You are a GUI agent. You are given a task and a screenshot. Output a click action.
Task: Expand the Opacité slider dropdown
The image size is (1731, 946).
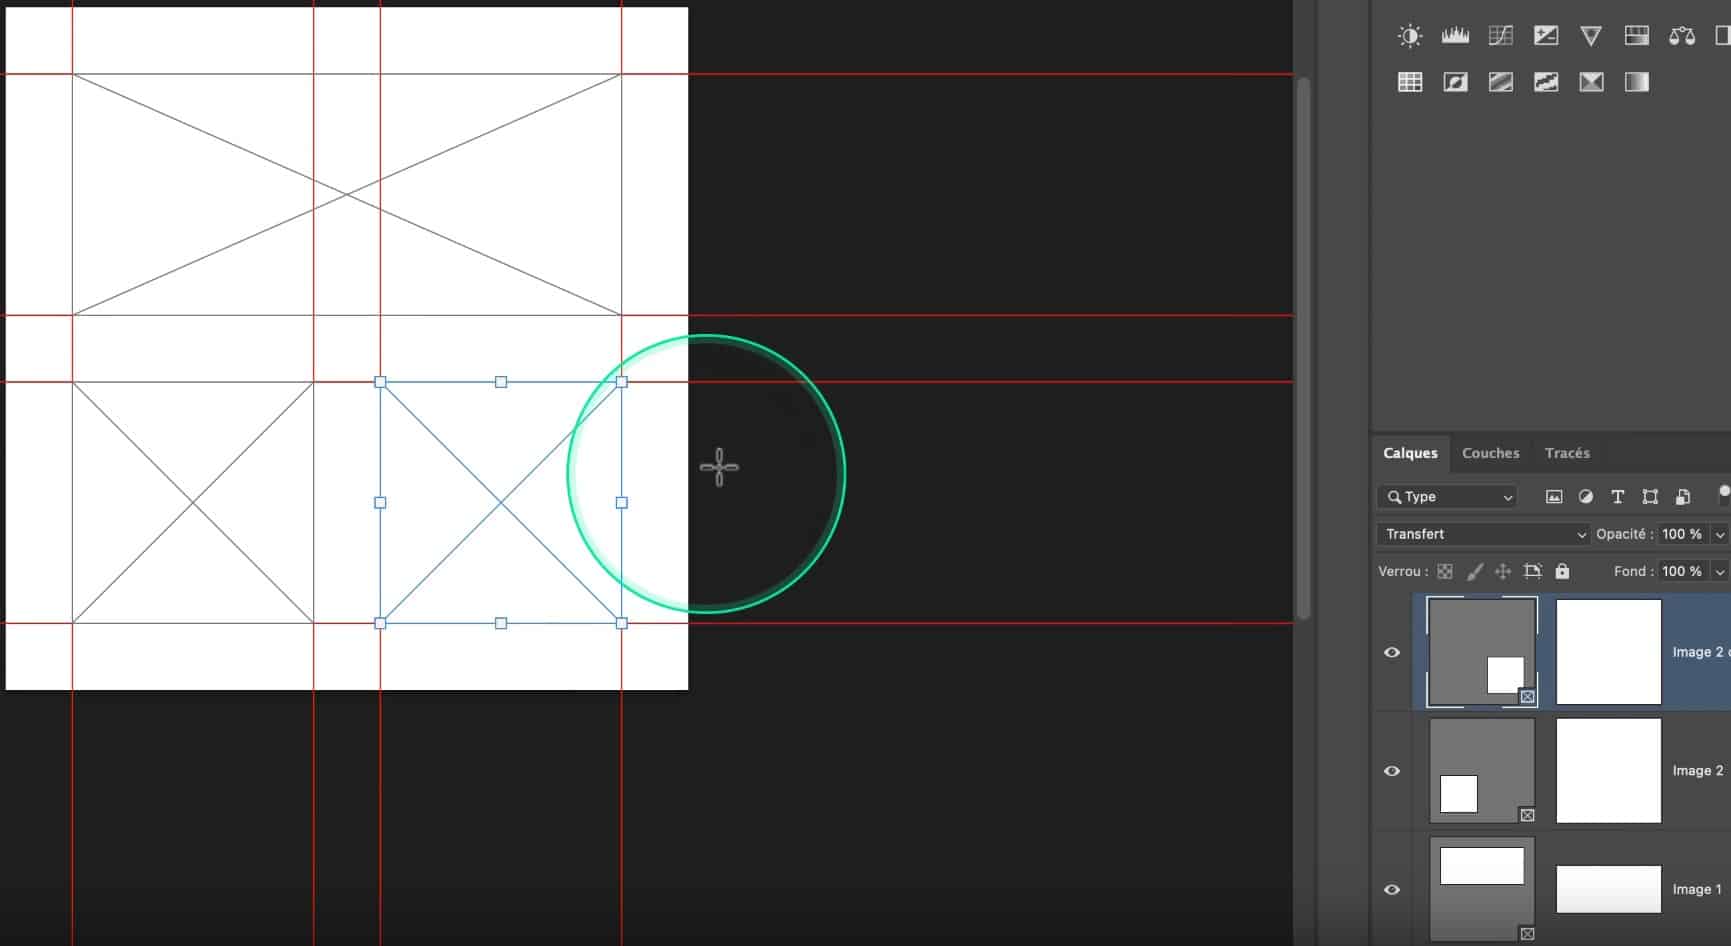[1720, 534]
